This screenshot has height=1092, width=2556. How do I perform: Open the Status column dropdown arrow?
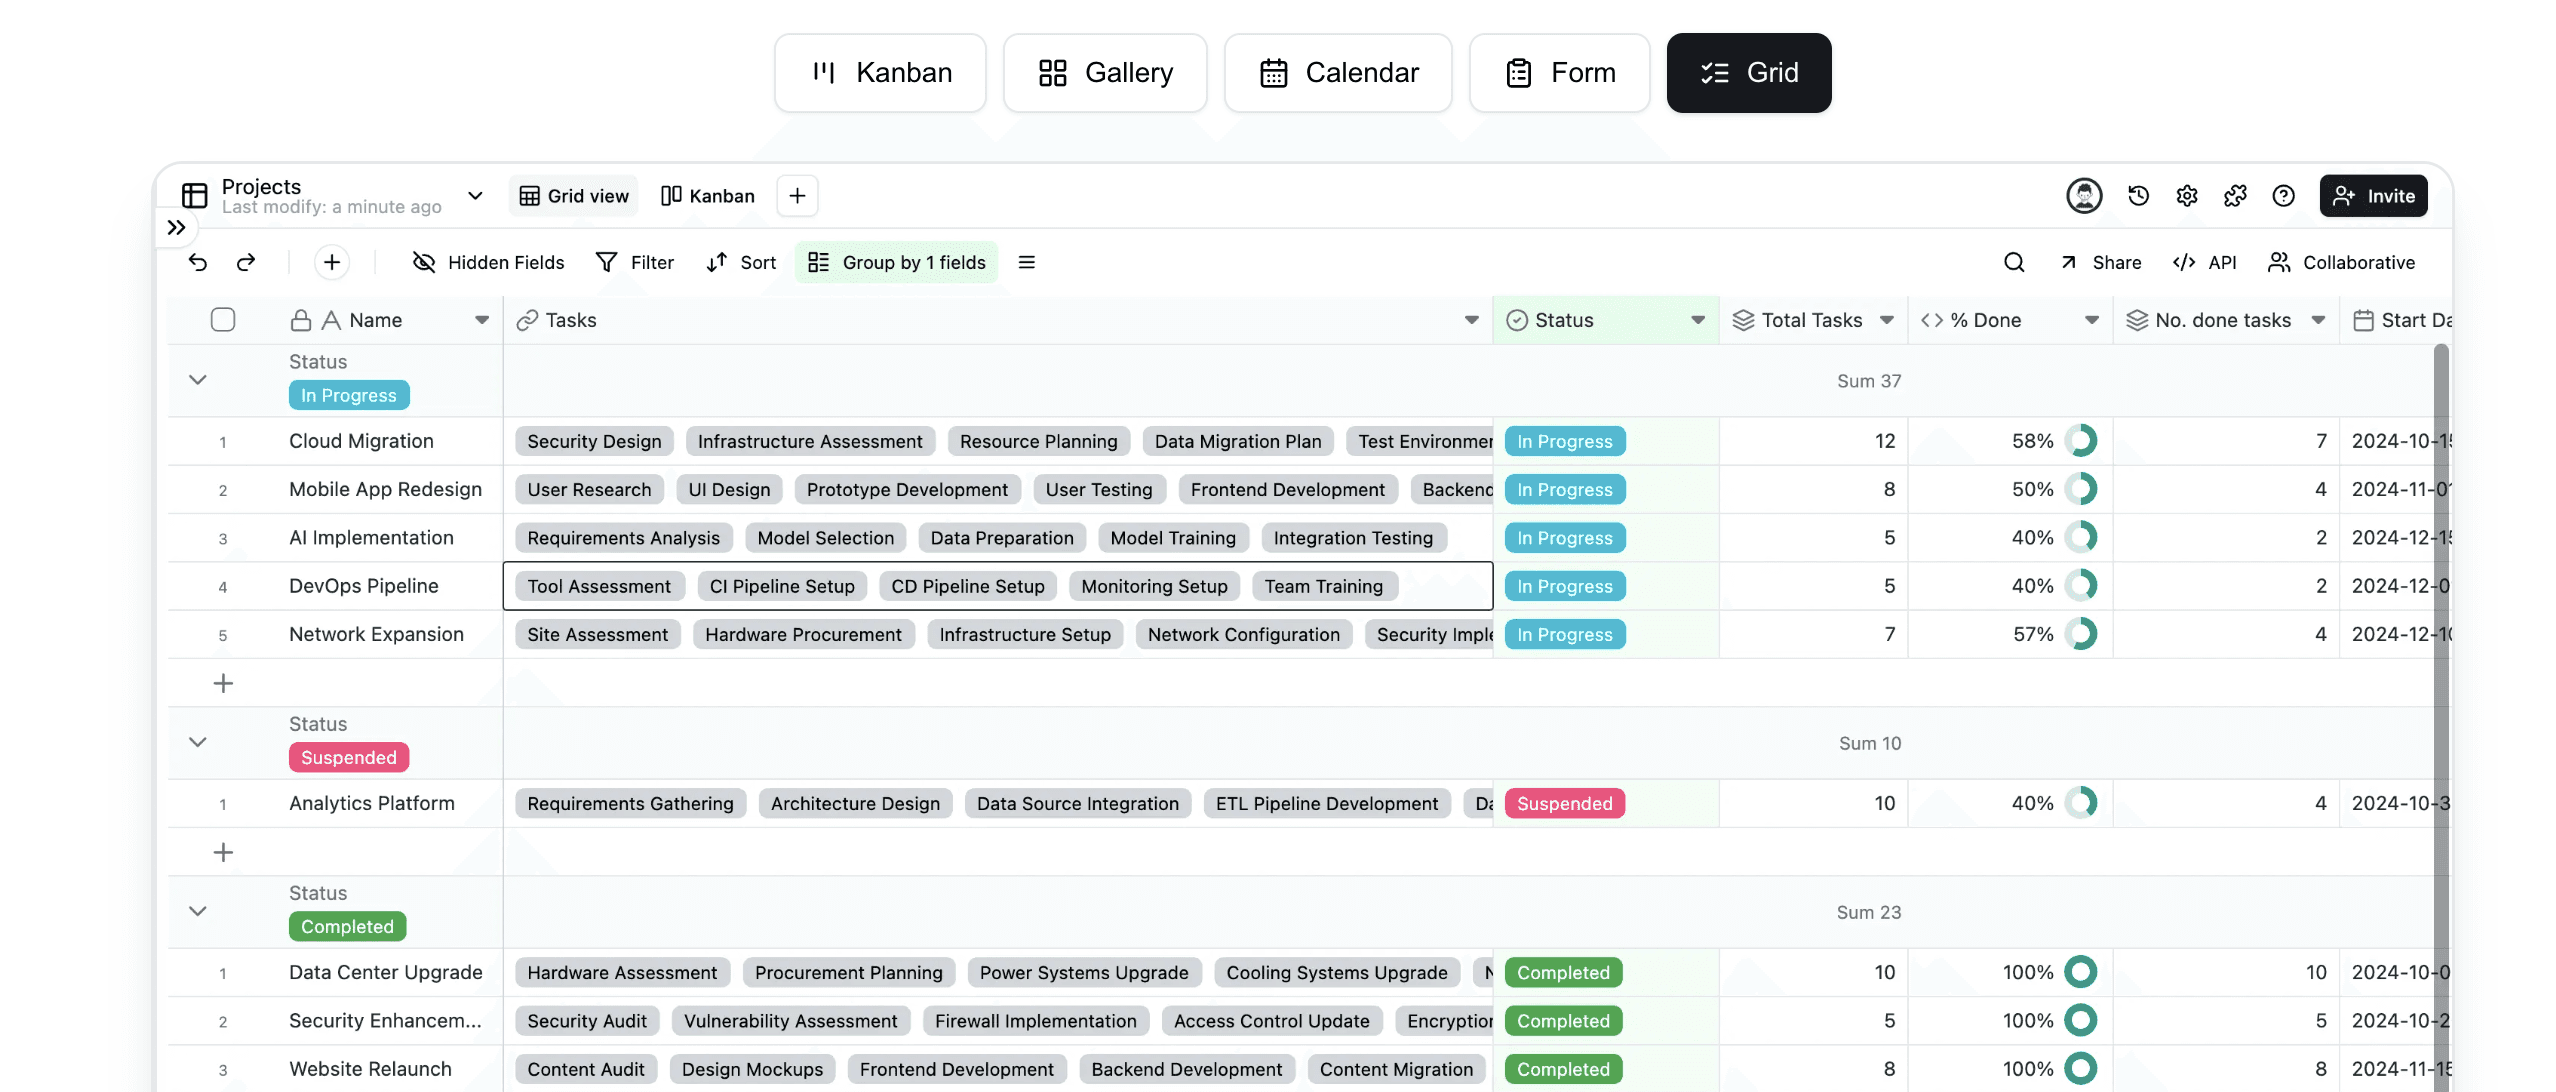tap(1697, 320)
